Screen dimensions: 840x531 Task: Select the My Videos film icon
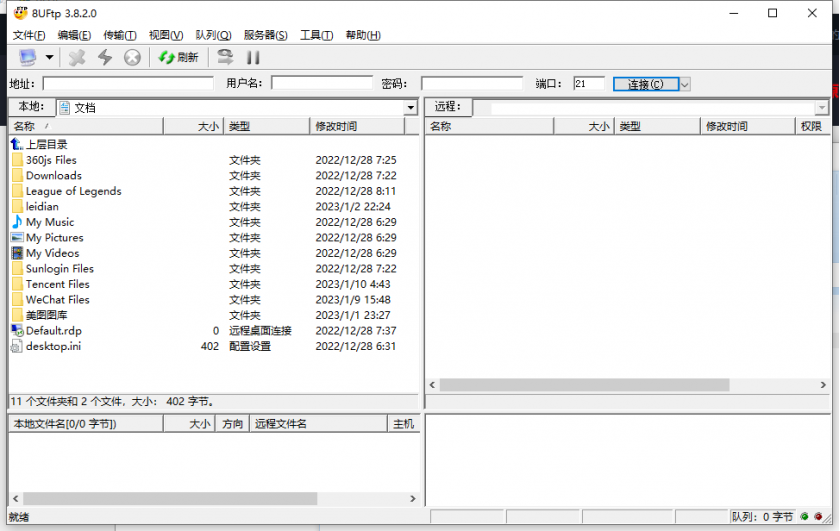[x=17, y=253]
